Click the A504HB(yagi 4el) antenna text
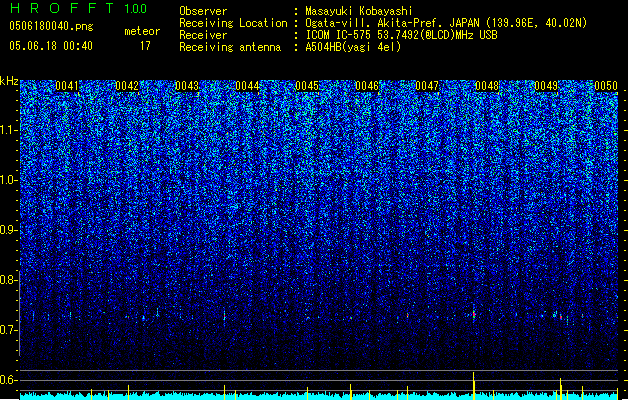This screenshot has height=400, width=629. click(x=353, y=47)
